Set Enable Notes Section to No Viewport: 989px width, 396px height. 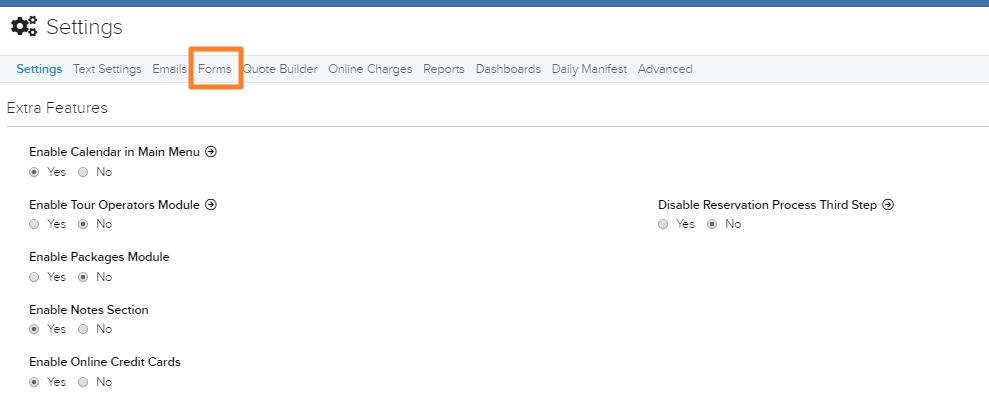click(x=83, y=329)
